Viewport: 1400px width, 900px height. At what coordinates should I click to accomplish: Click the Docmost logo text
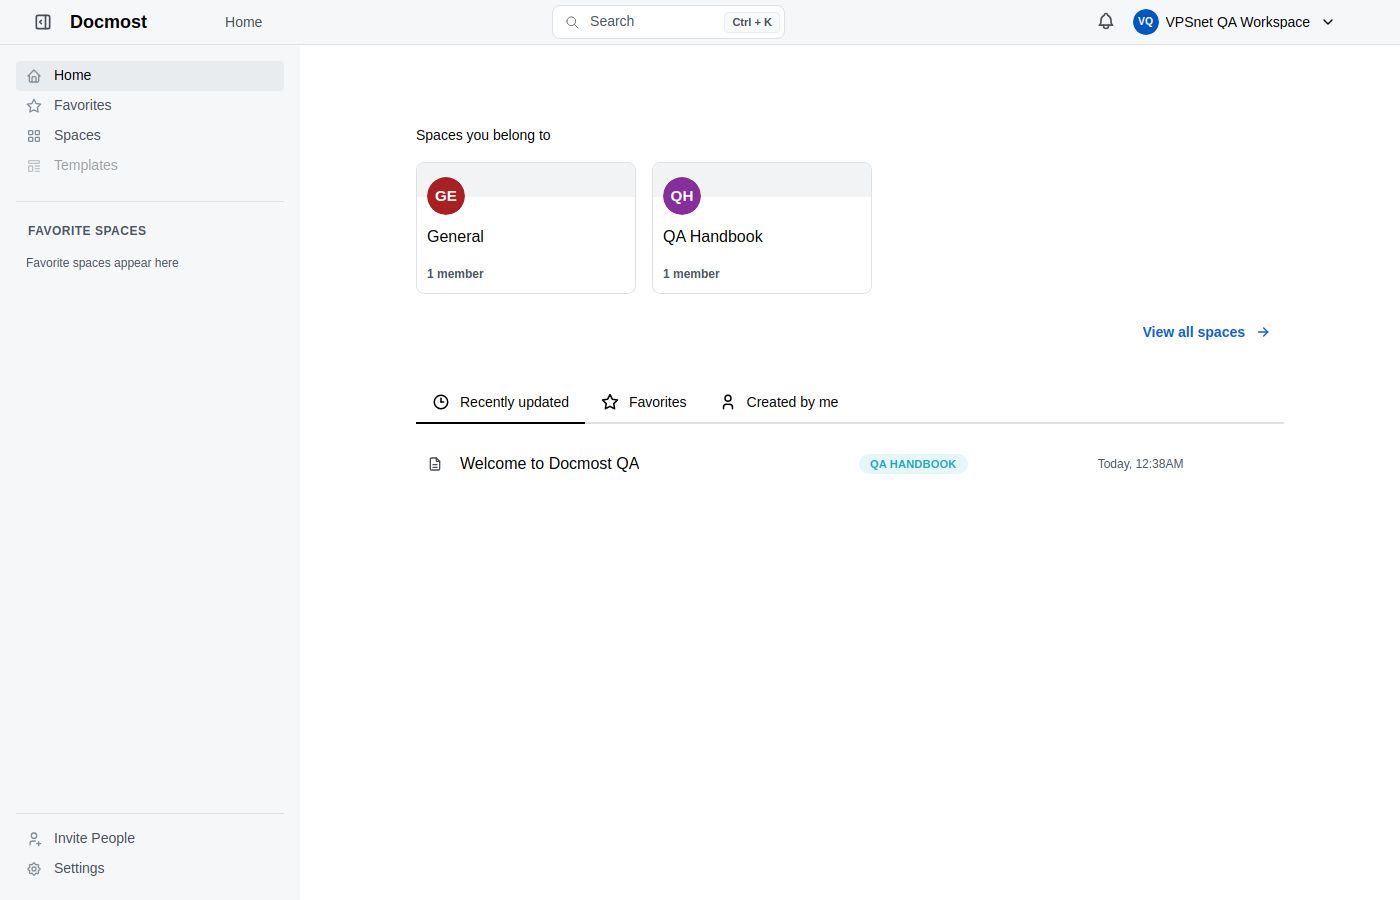click(x=108, y=22)
